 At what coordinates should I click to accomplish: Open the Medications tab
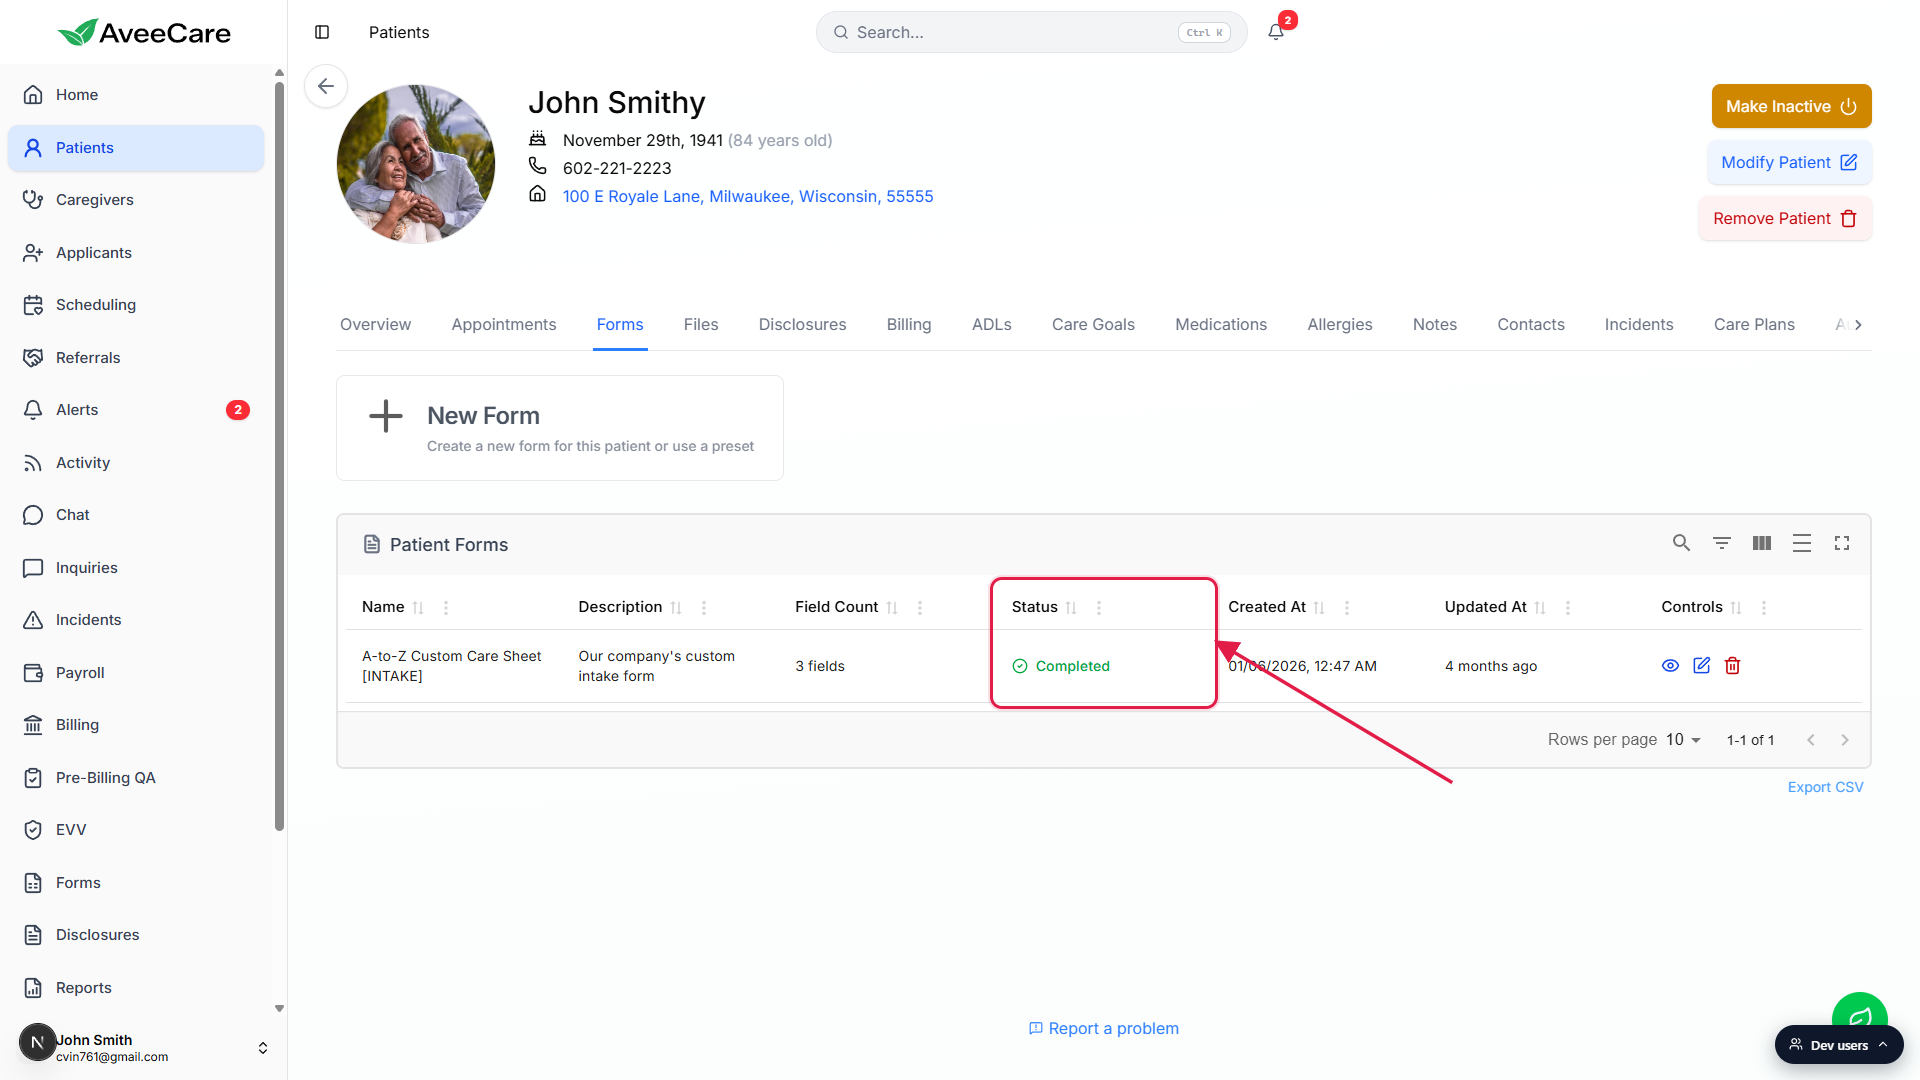1221,325
